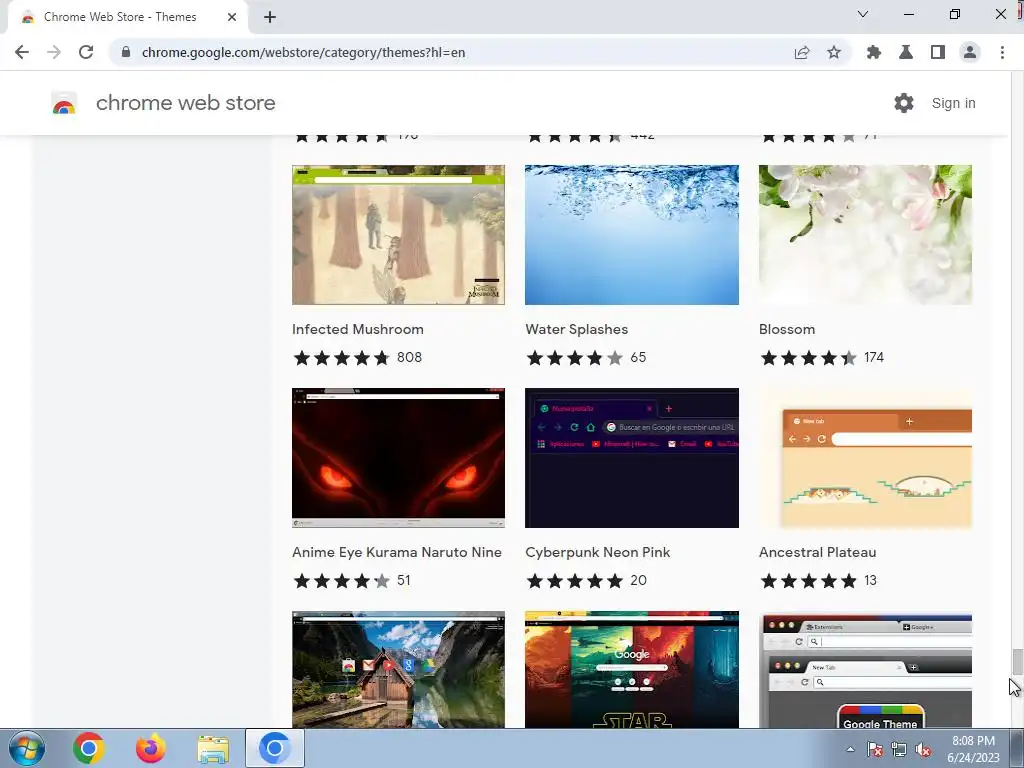
Task: Close the Chrome Web Store tab
Action: [x=232, y=17]
